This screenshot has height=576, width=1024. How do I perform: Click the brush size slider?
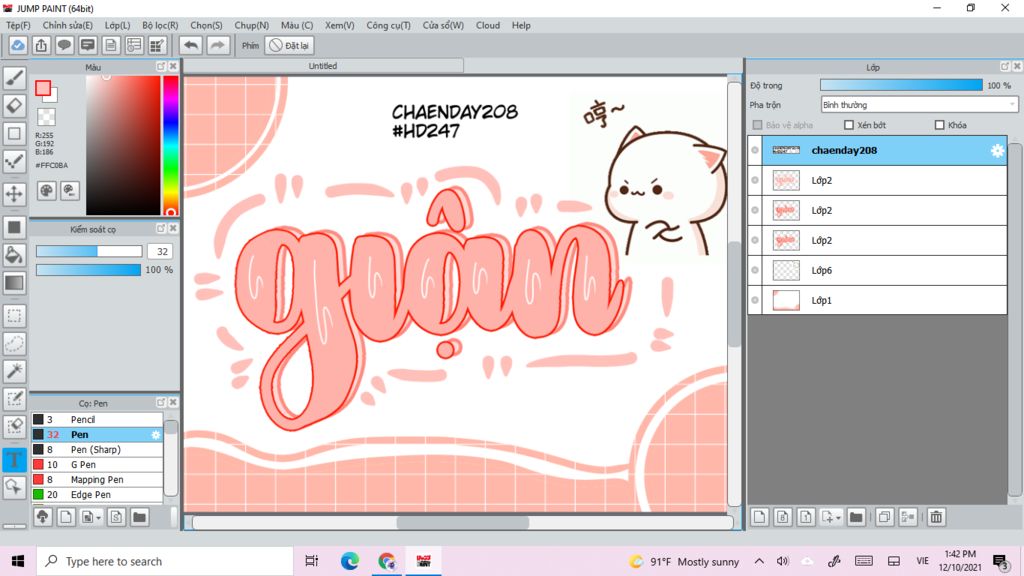[x=89, y=251]
